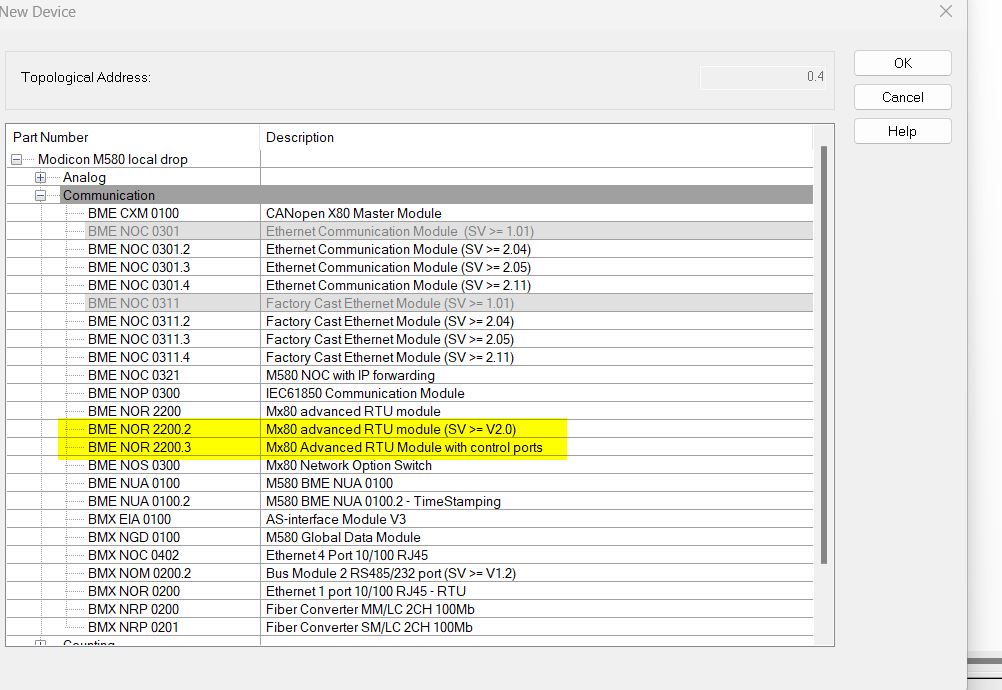1002x690 pixels.
Task: Click 'Ethernet 4 Port 10/100 RJ45' description
Action: coord(347,555)
